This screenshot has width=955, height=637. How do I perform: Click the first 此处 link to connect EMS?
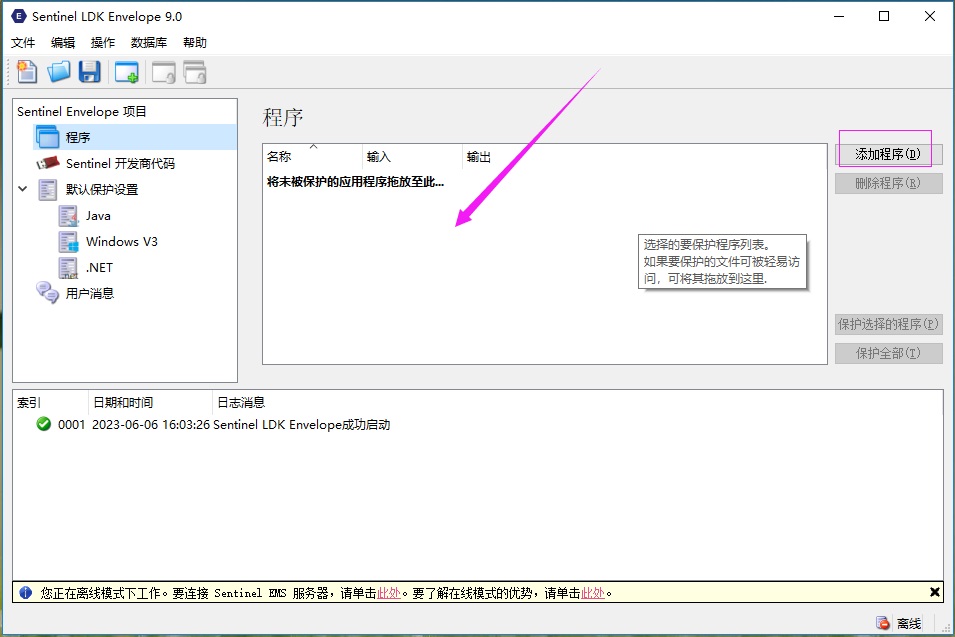click(x=389, y=593)
